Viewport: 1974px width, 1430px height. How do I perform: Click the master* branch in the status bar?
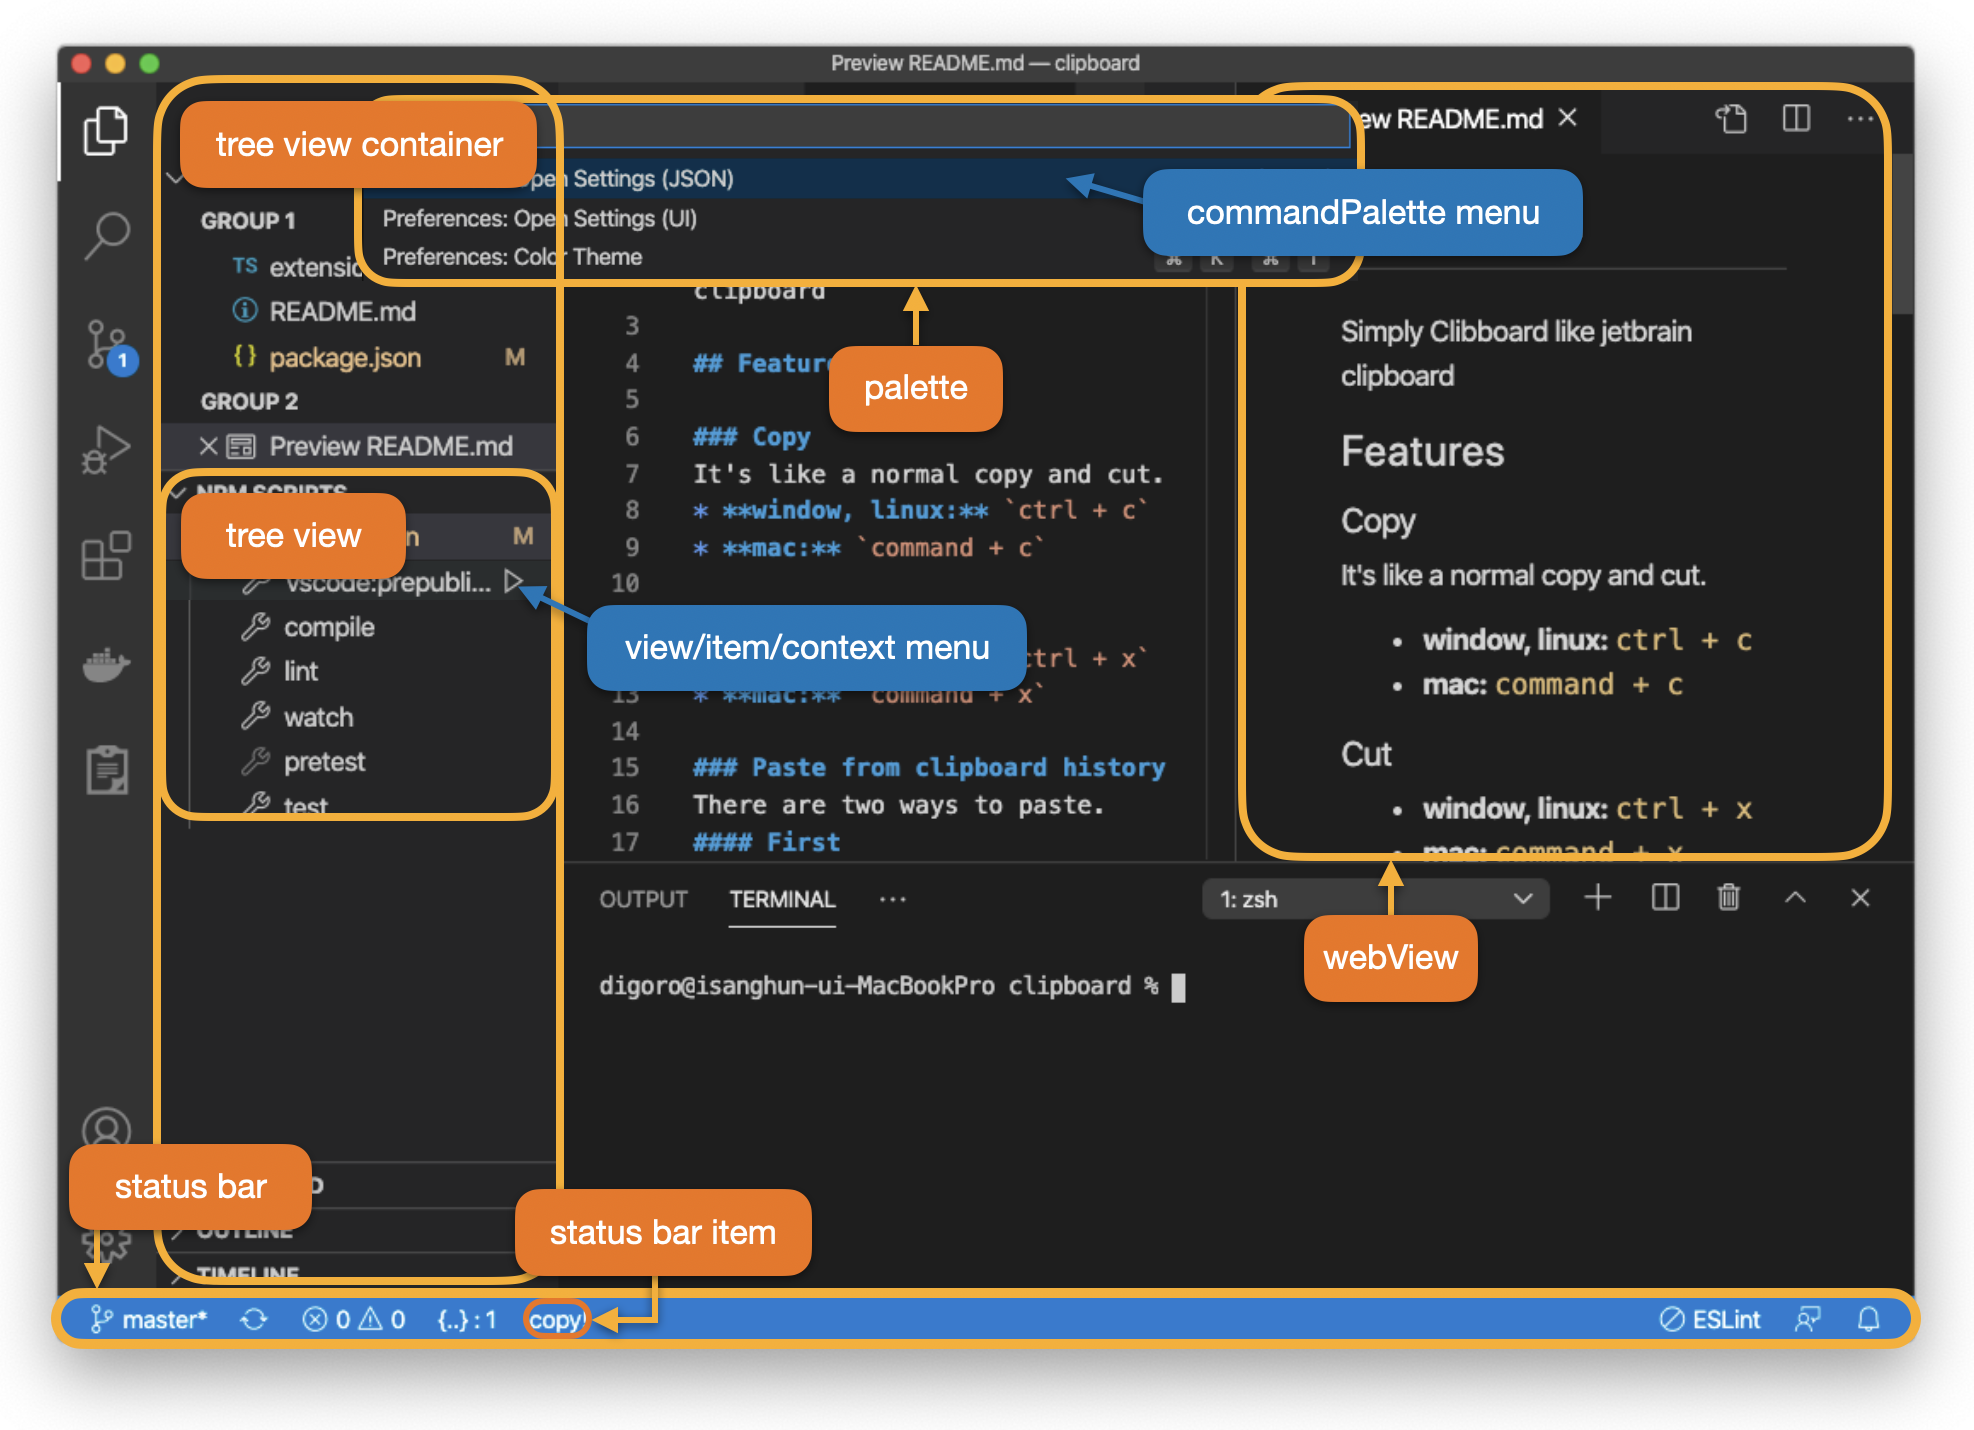coord(148,1319)
